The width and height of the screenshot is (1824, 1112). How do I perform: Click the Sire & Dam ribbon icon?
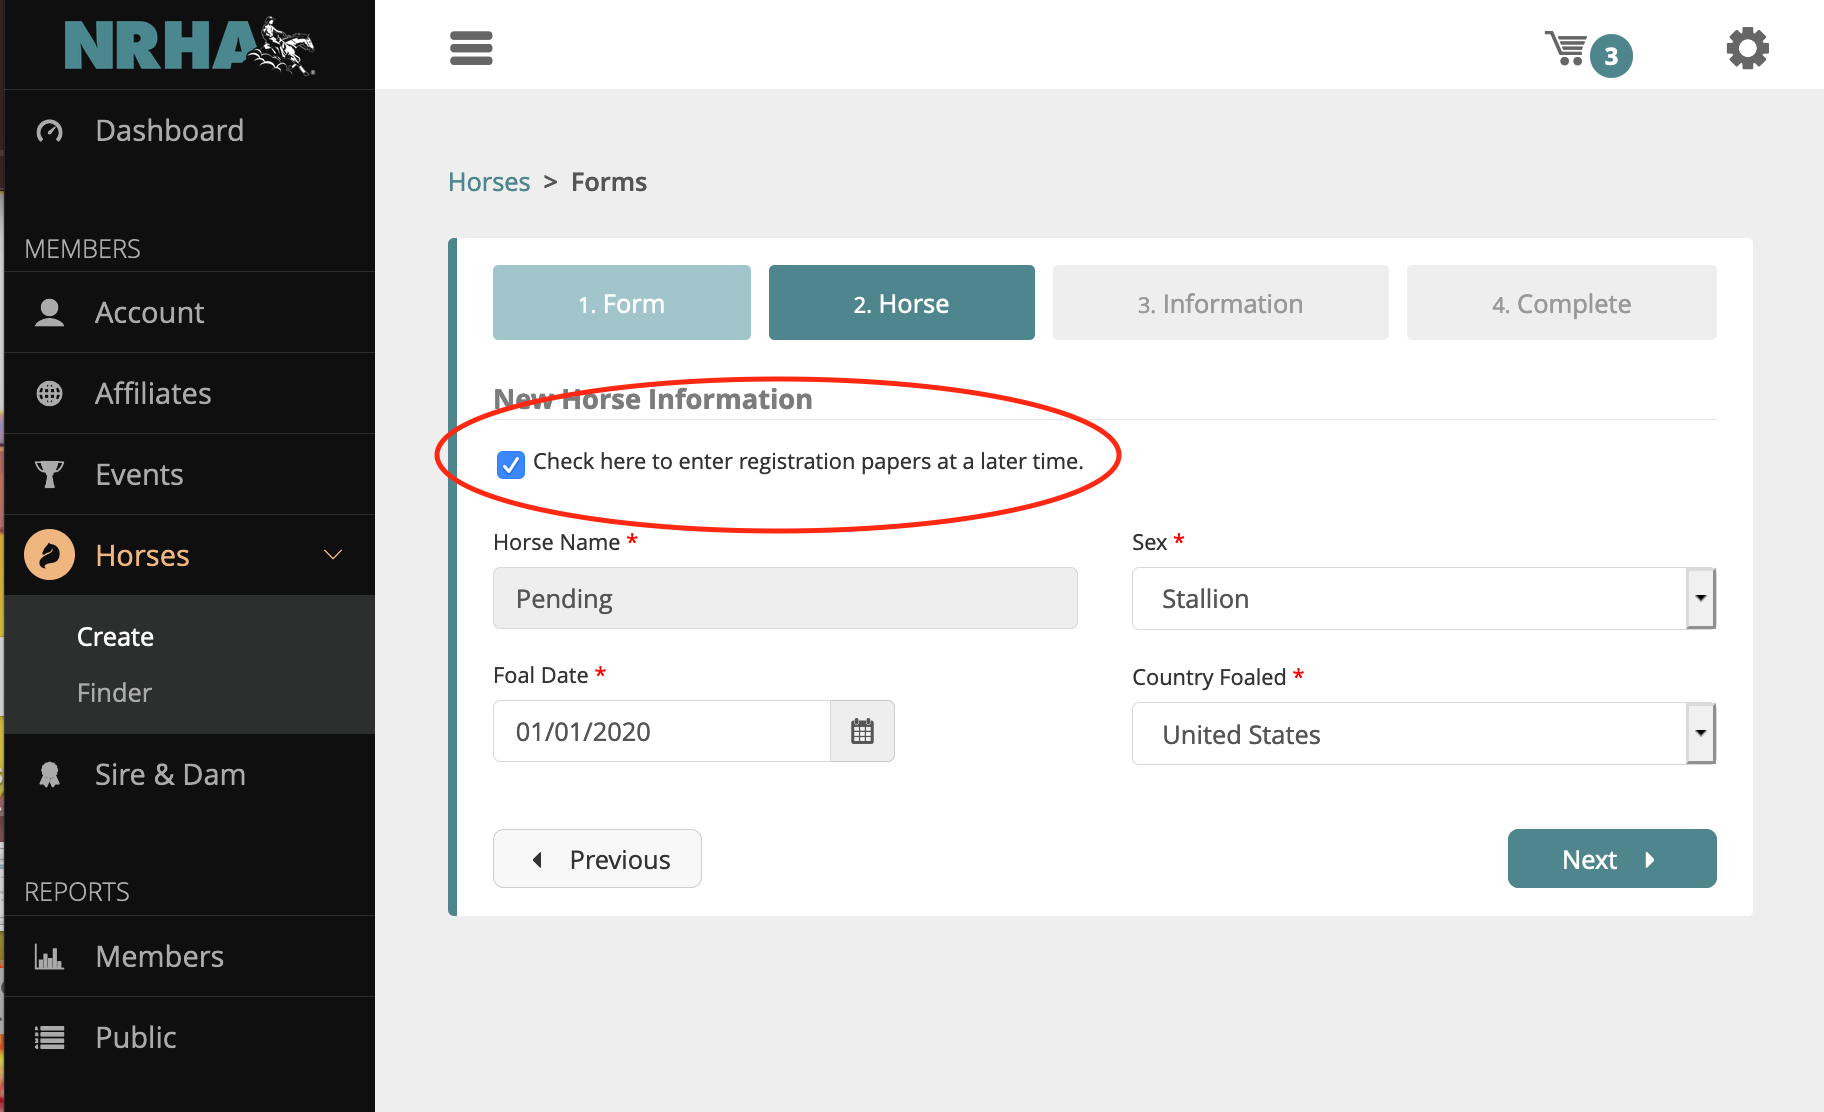49,775
